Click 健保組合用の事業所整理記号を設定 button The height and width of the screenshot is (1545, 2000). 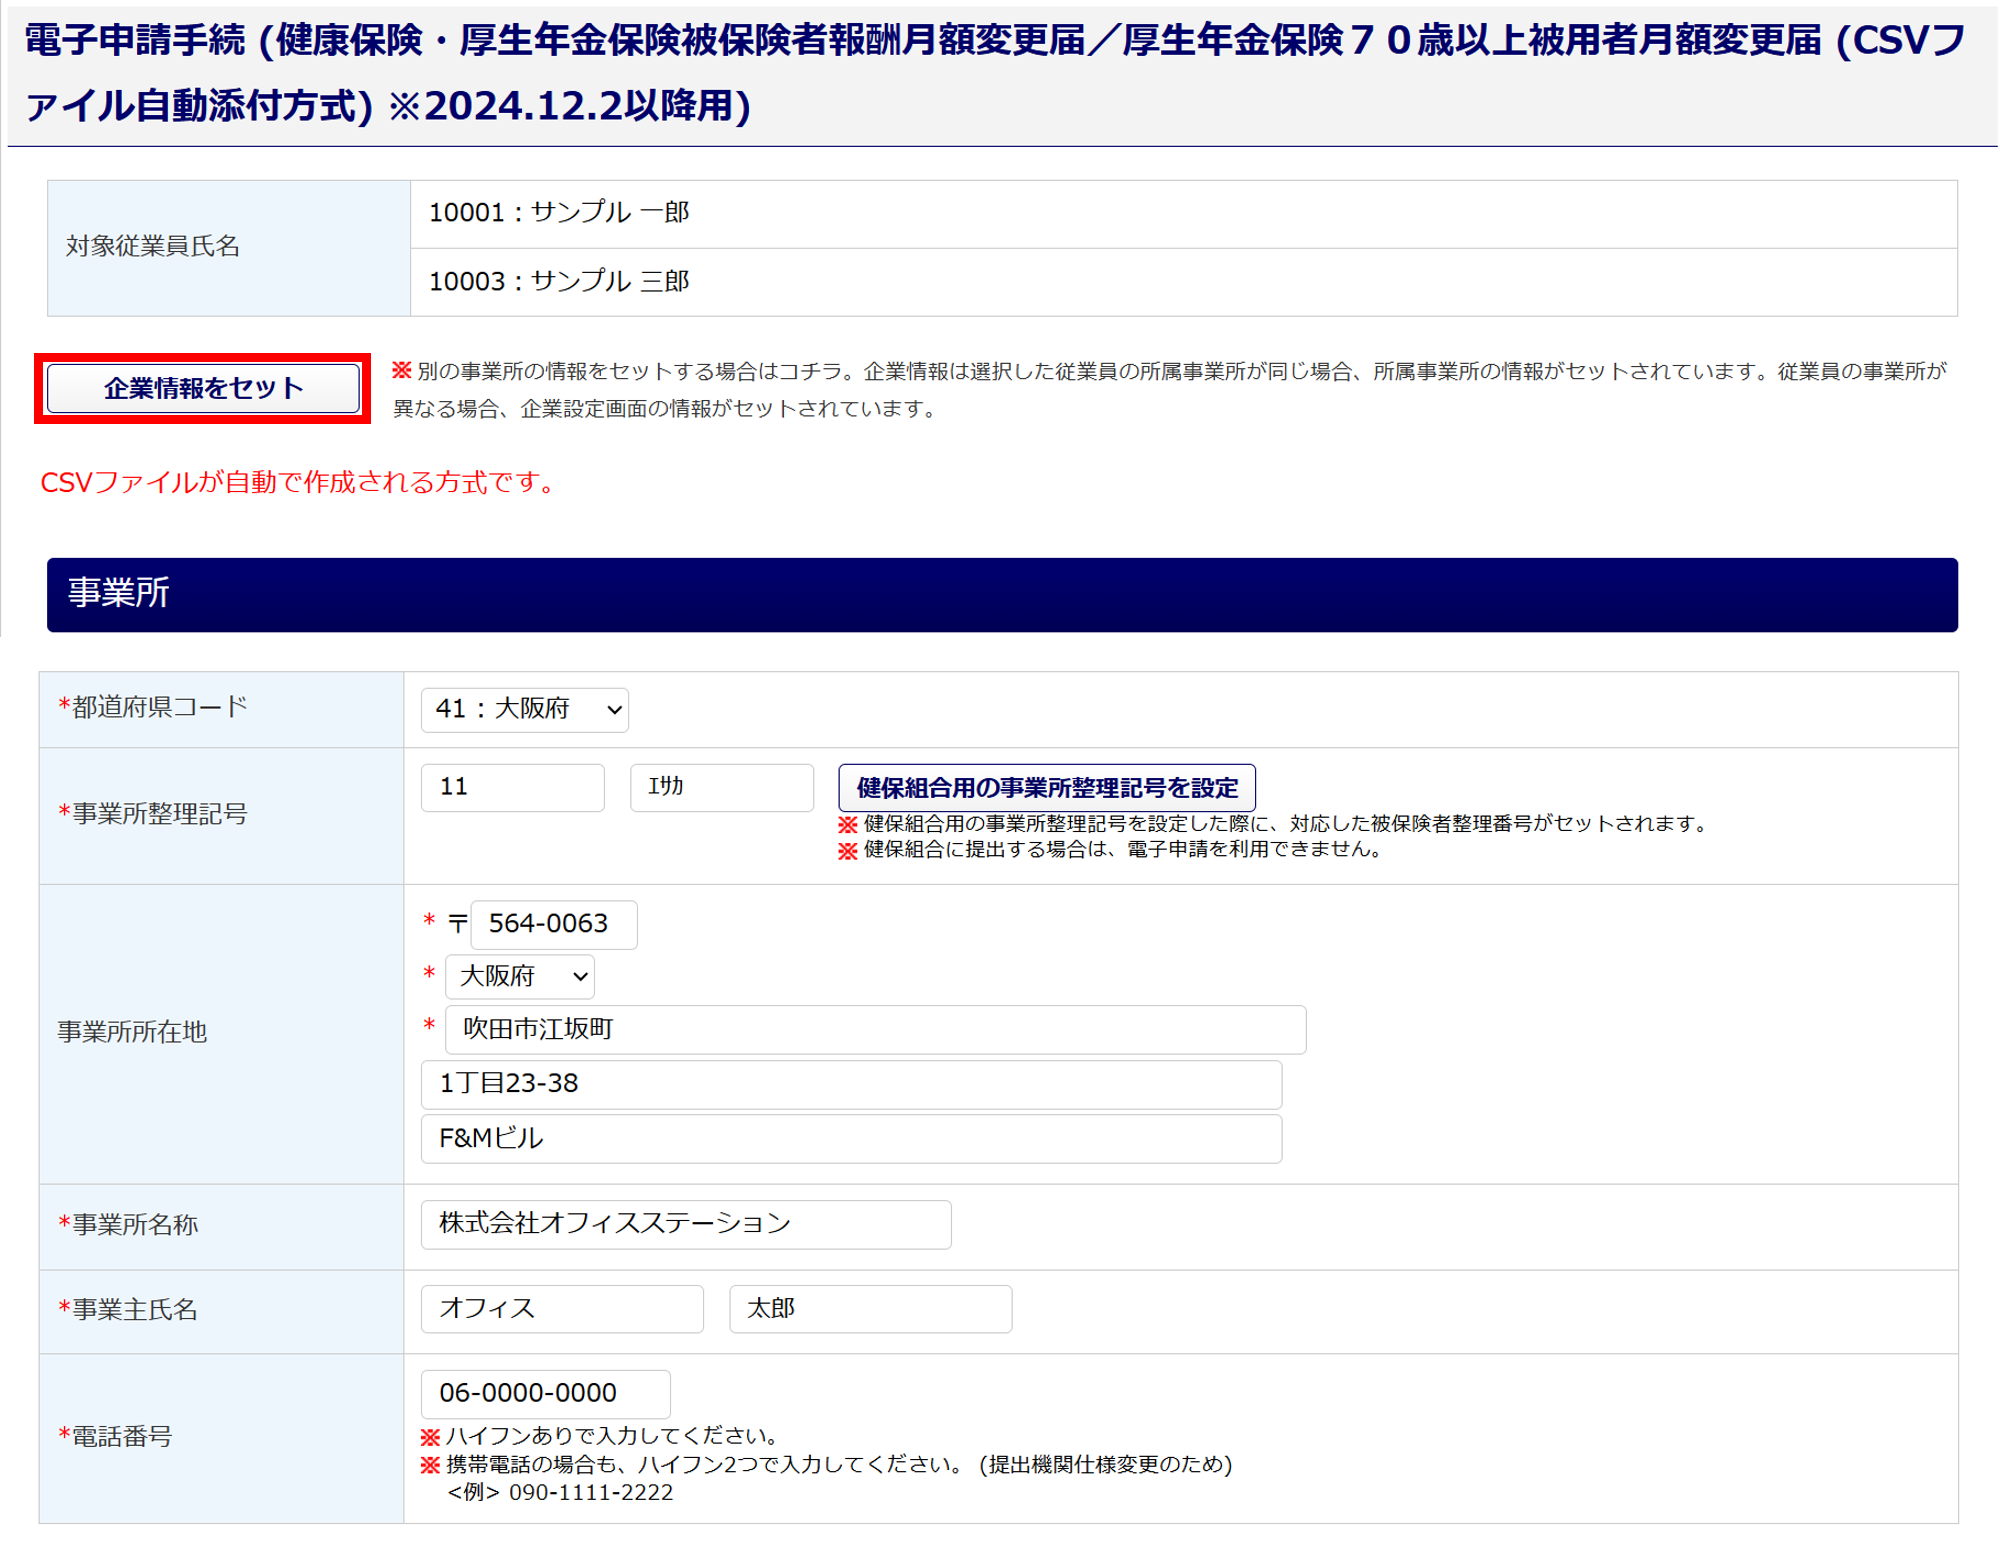click(1046, 788)
